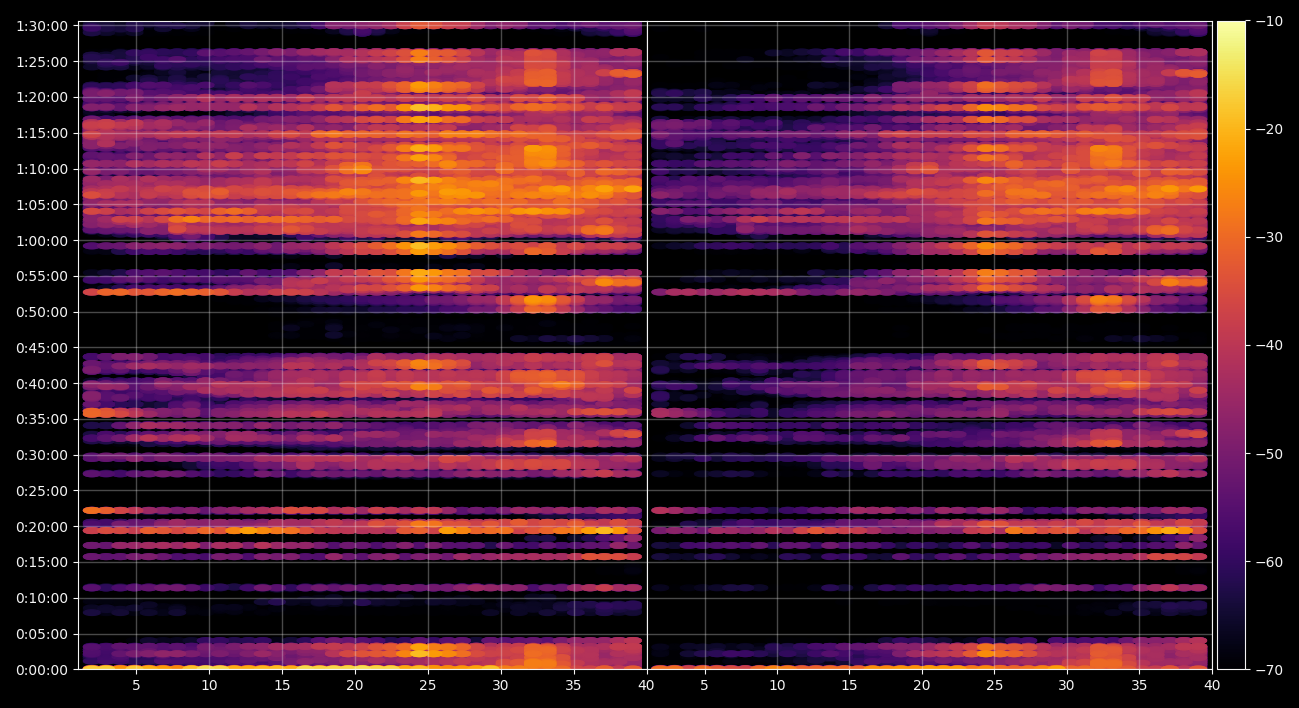Click the 0:25:00 y-axis tick label

[x=42, y=491]
